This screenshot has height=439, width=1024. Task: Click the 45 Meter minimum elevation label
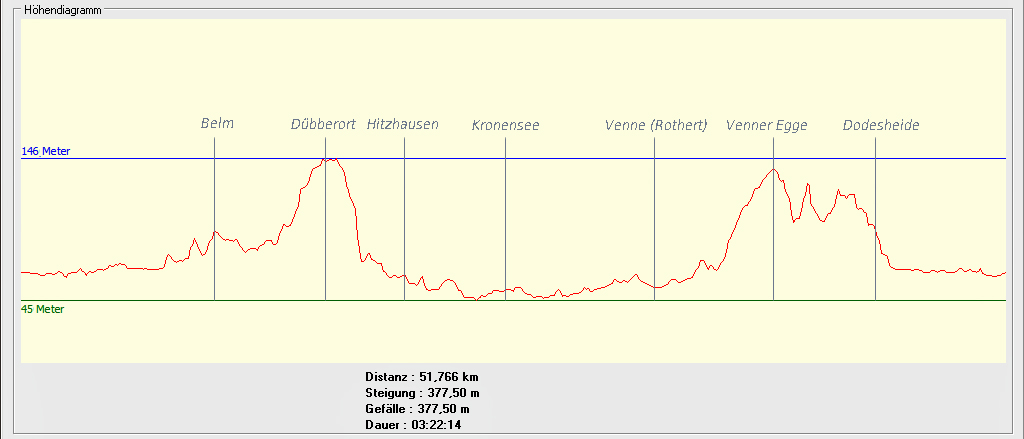click(x=43, y=309)
